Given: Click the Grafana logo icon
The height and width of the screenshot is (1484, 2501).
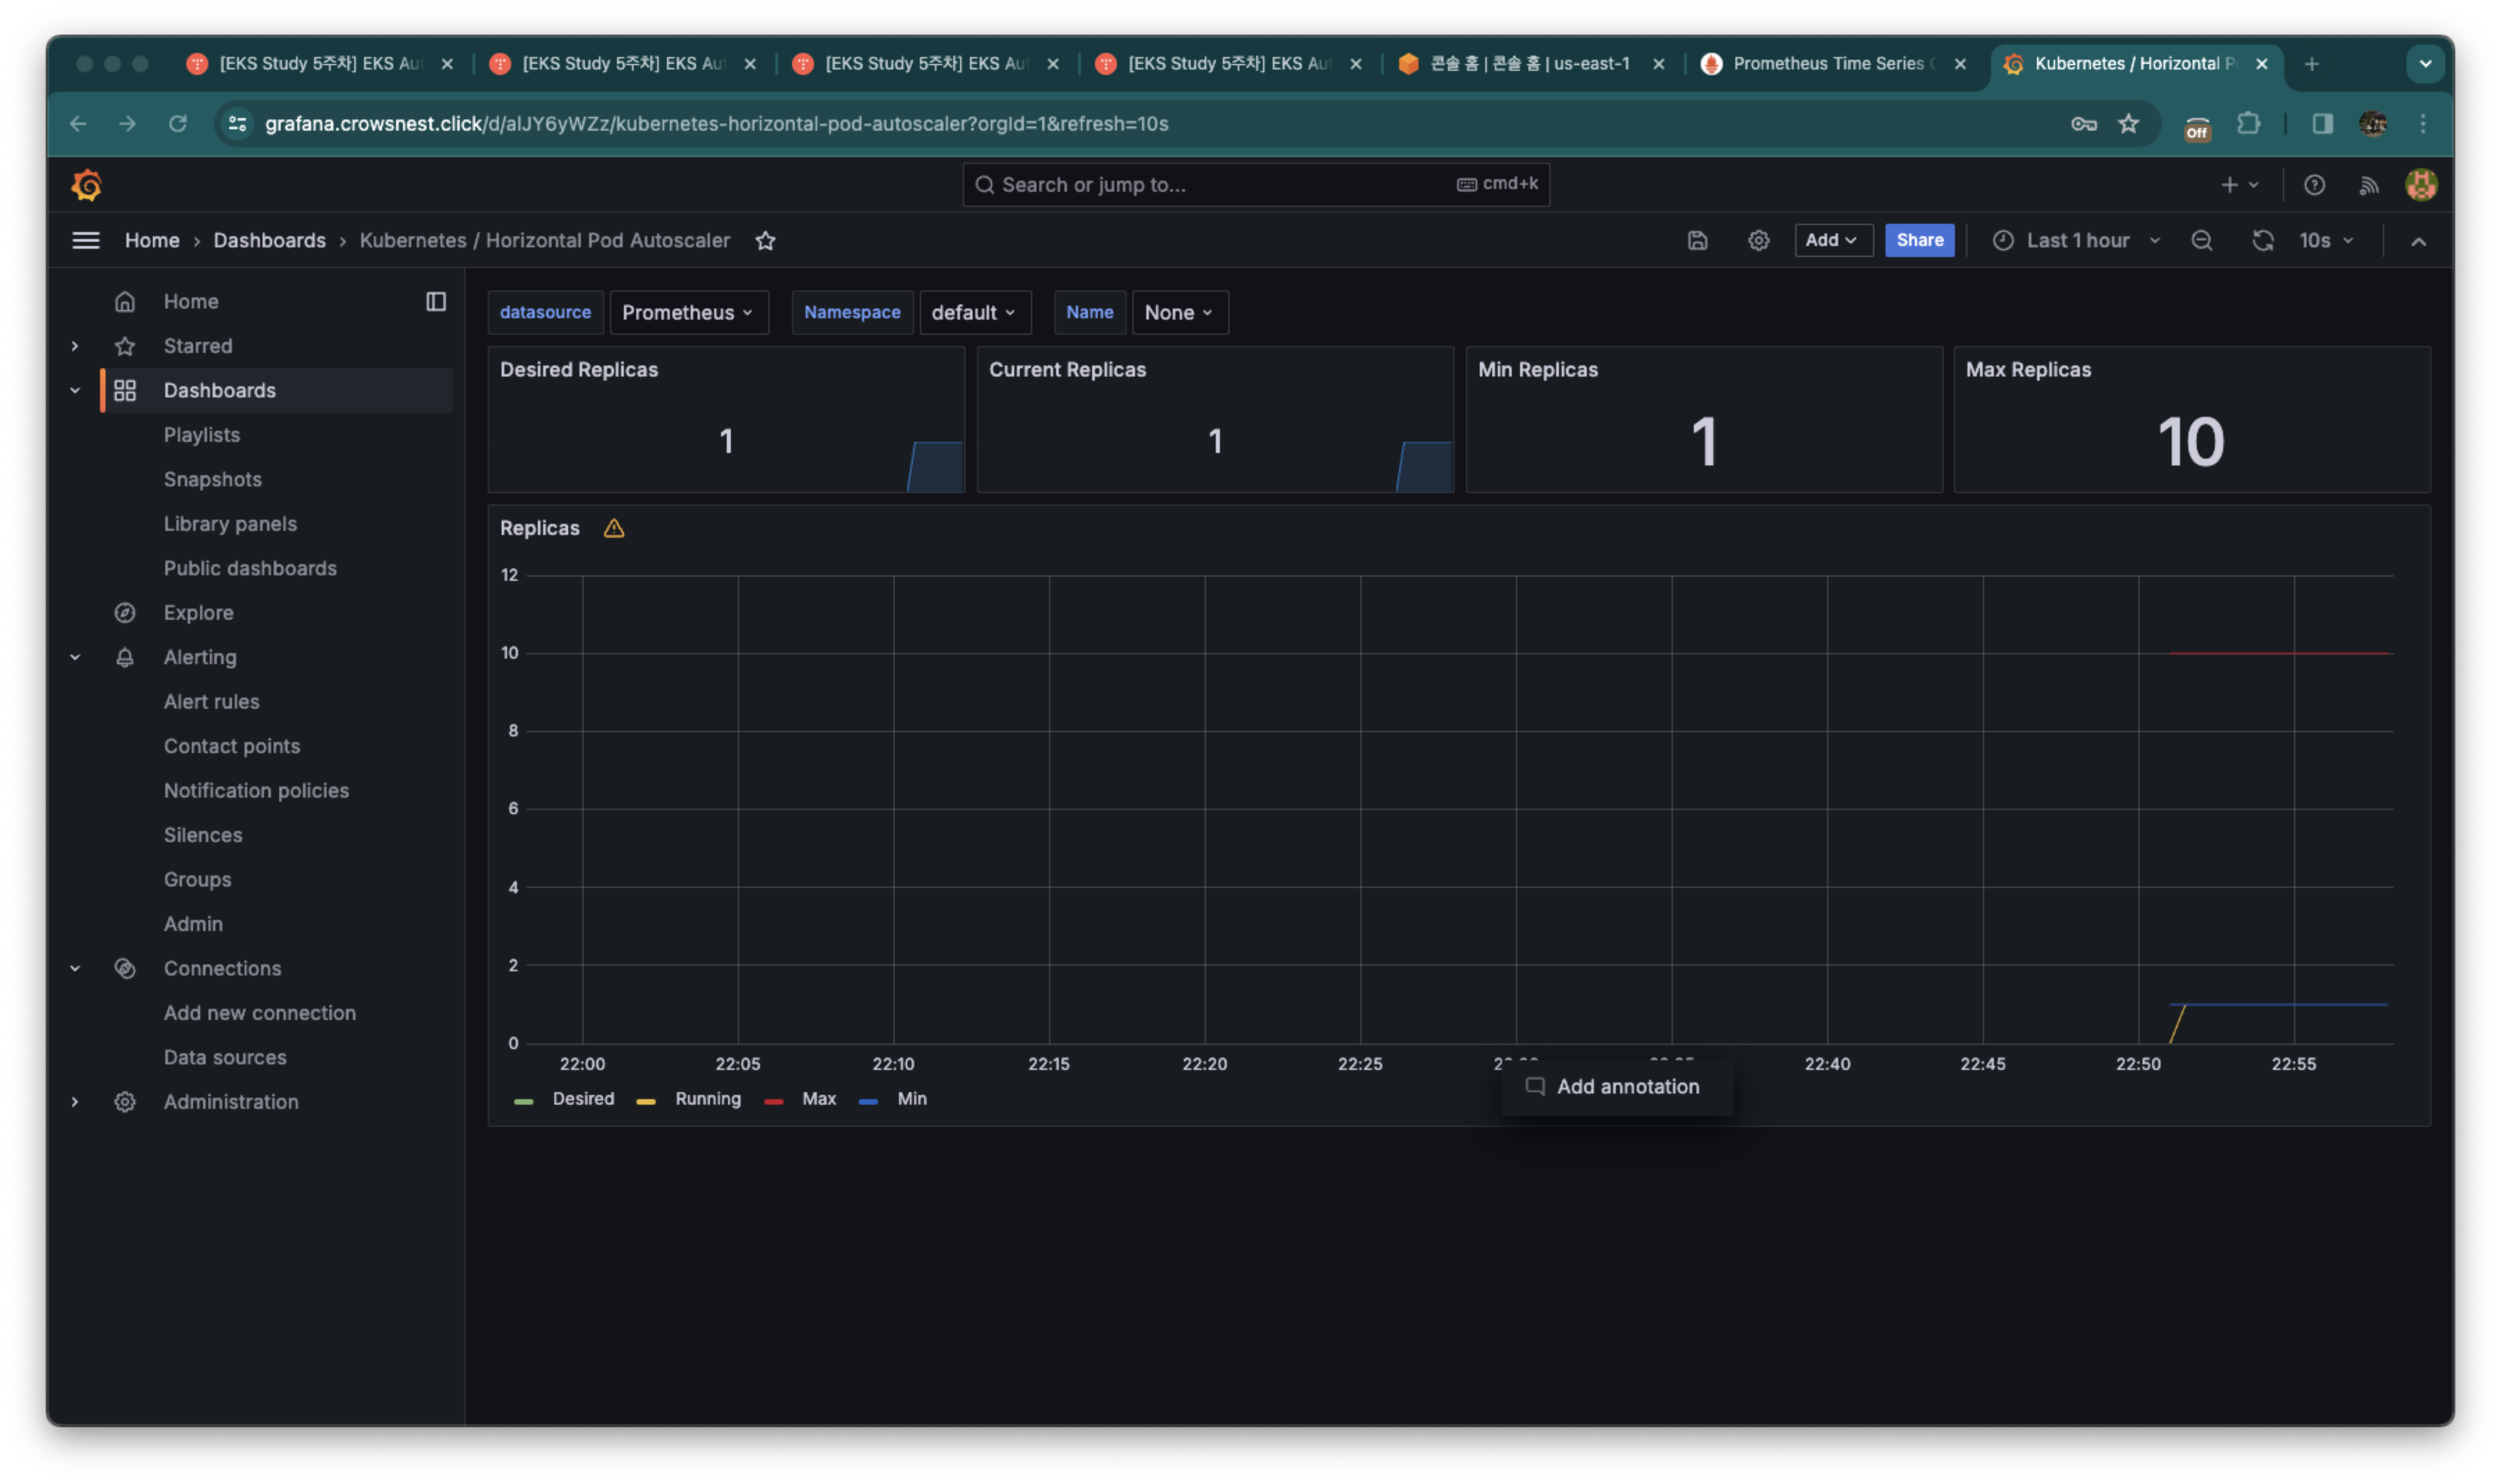Looking at the screenshot, I should 87,185.
